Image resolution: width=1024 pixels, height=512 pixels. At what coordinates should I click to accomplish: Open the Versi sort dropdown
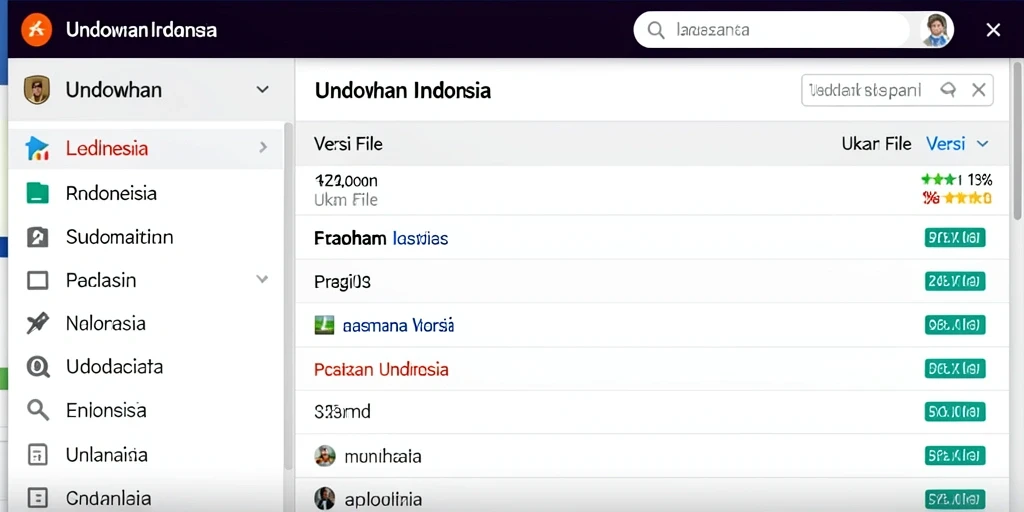coord(957,144)
